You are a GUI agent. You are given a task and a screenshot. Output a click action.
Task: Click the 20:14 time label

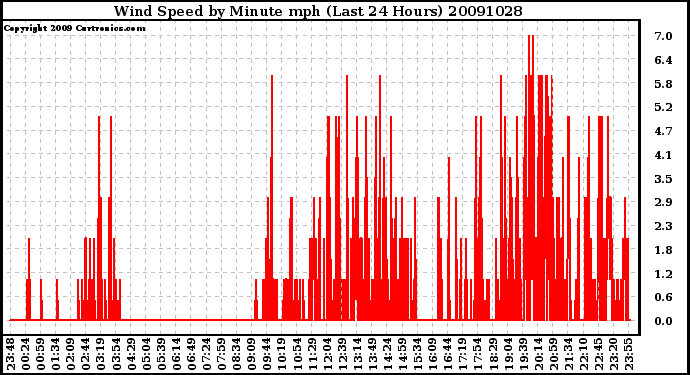click(538, 354)
